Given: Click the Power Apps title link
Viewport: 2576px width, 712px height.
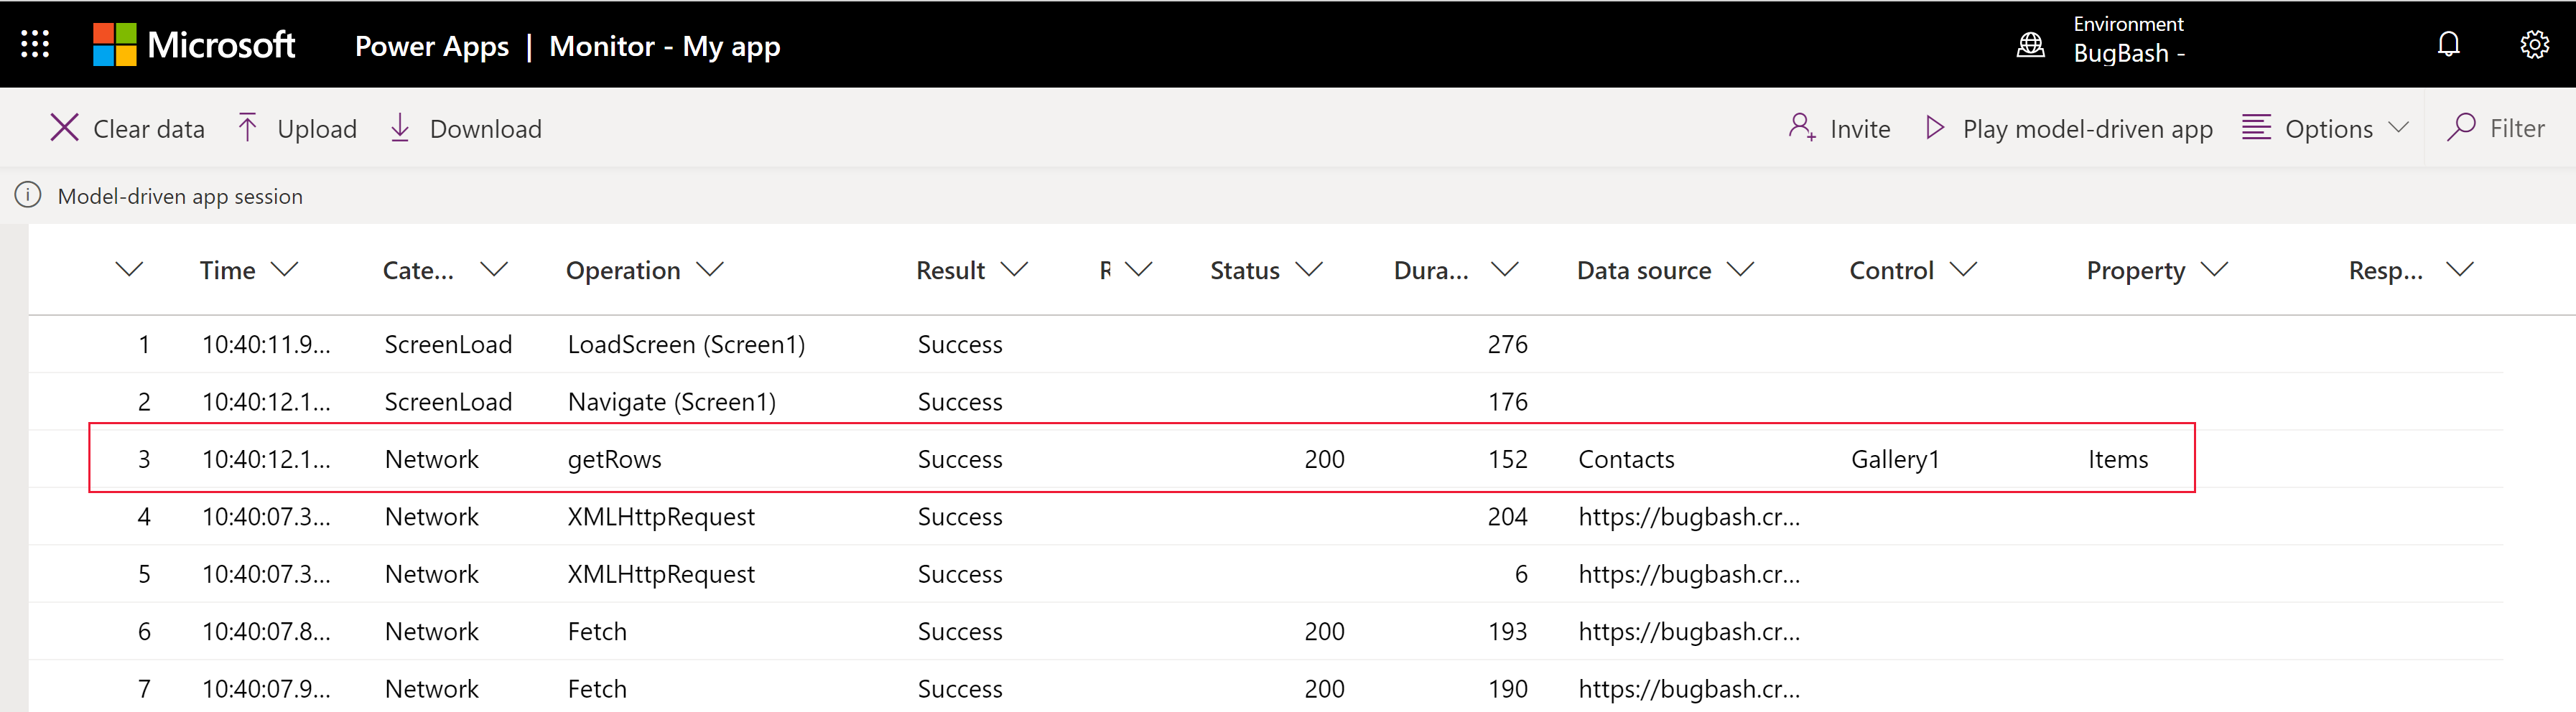Looking at the screenshot, I should [432, 46].
